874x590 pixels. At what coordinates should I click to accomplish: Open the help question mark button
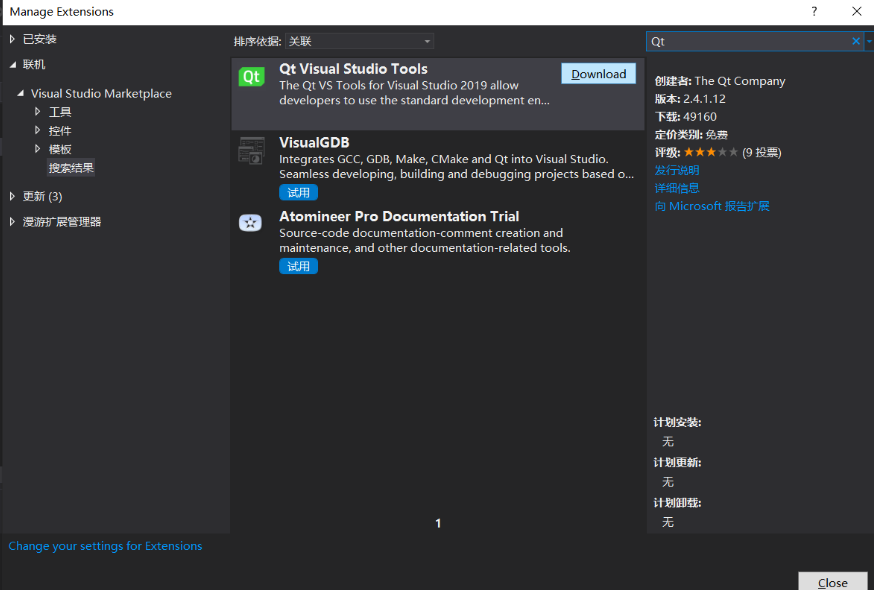point(814,11)
